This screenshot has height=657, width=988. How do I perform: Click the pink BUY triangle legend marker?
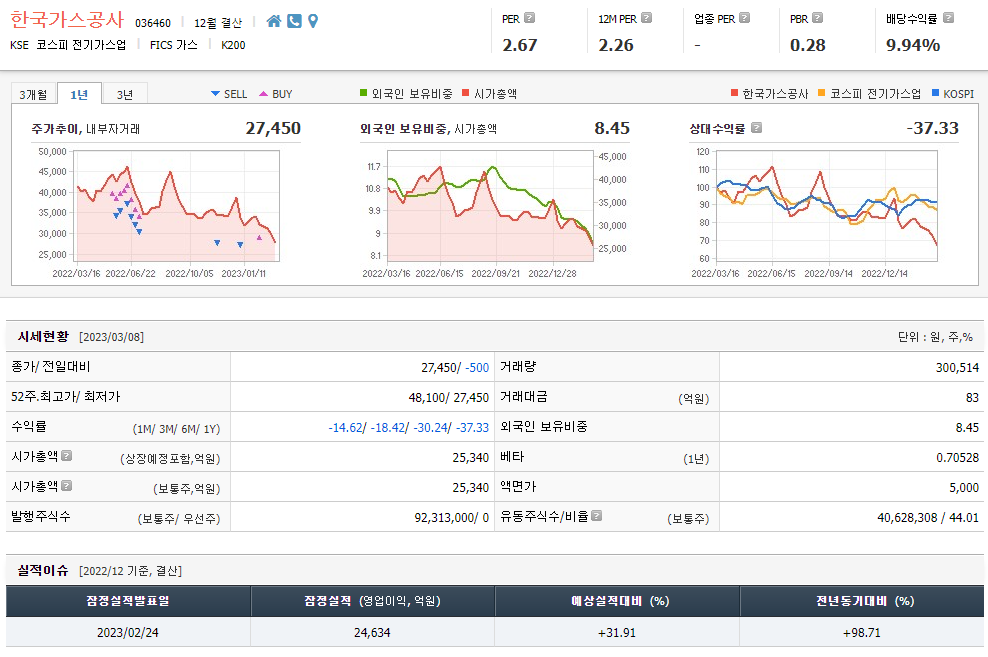tap(263, 94)
